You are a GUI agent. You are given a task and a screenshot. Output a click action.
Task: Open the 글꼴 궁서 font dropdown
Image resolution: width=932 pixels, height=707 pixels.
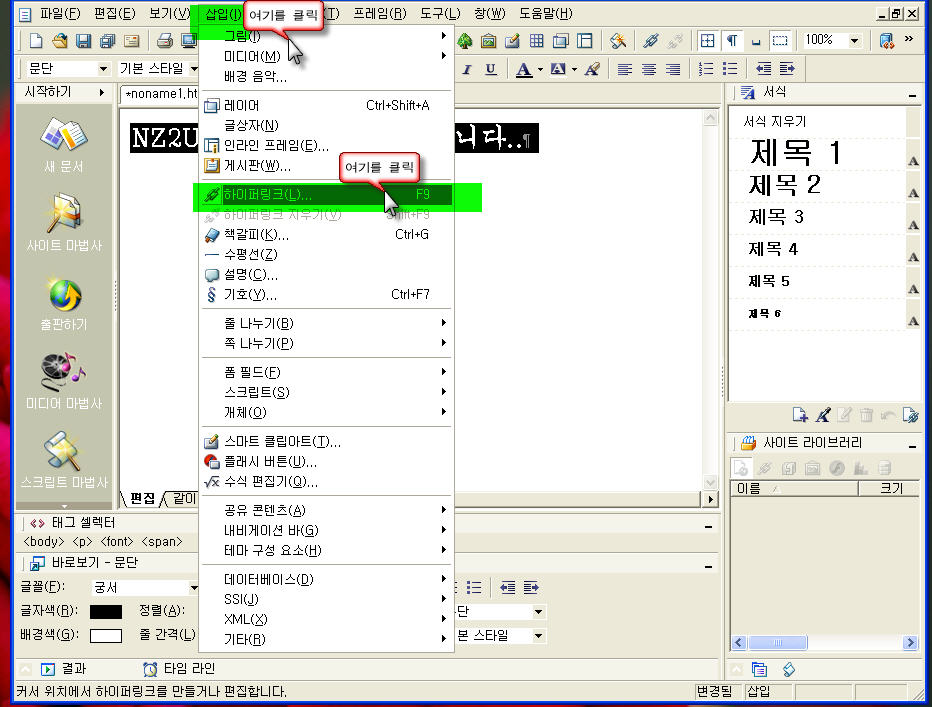tap(194, 587)
